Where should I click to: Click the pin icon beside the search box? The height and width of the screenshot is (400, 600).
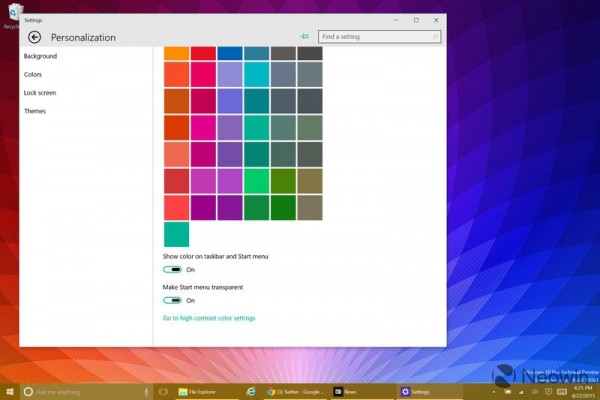tap(304, 37)
